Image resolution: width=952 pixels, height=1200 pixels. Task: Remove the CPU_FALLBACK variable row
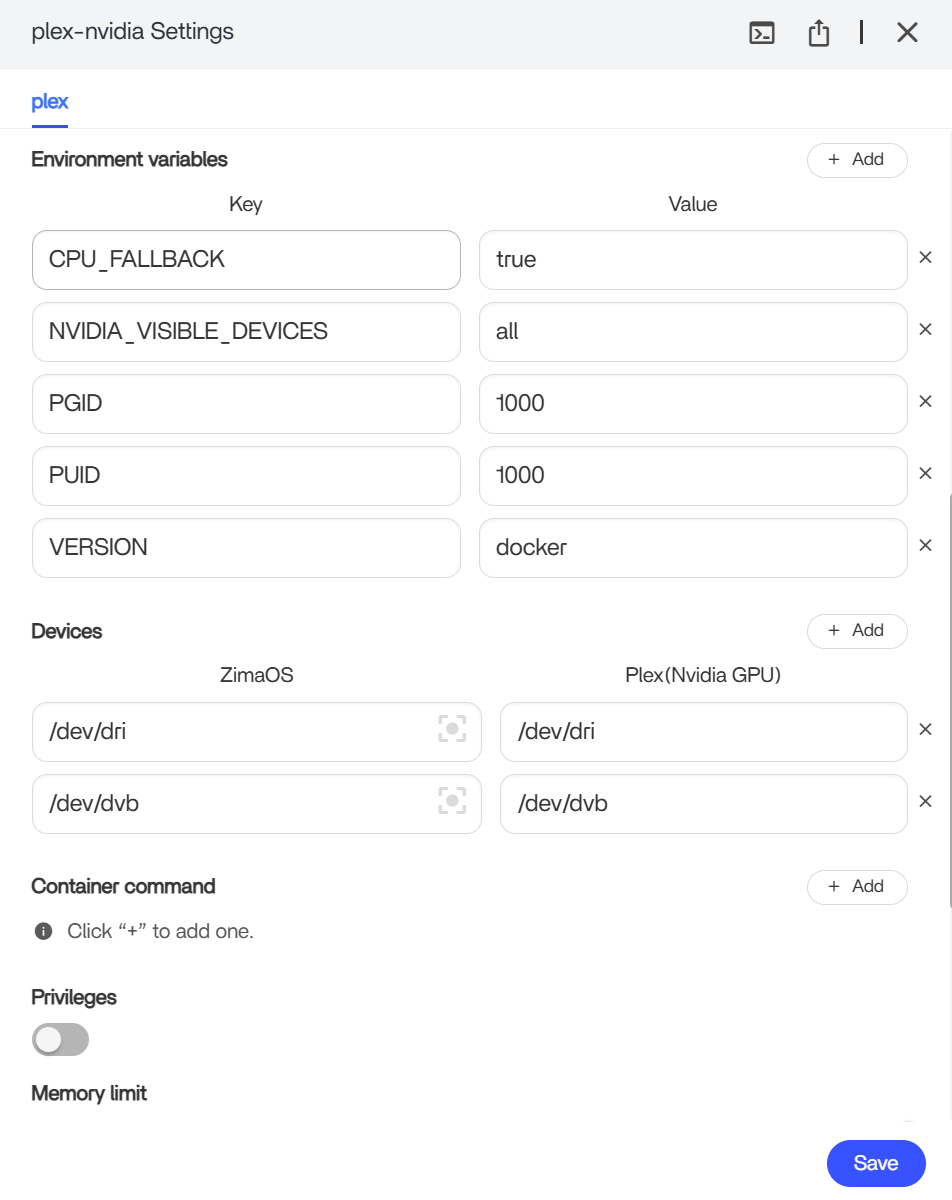click(925, 258)
